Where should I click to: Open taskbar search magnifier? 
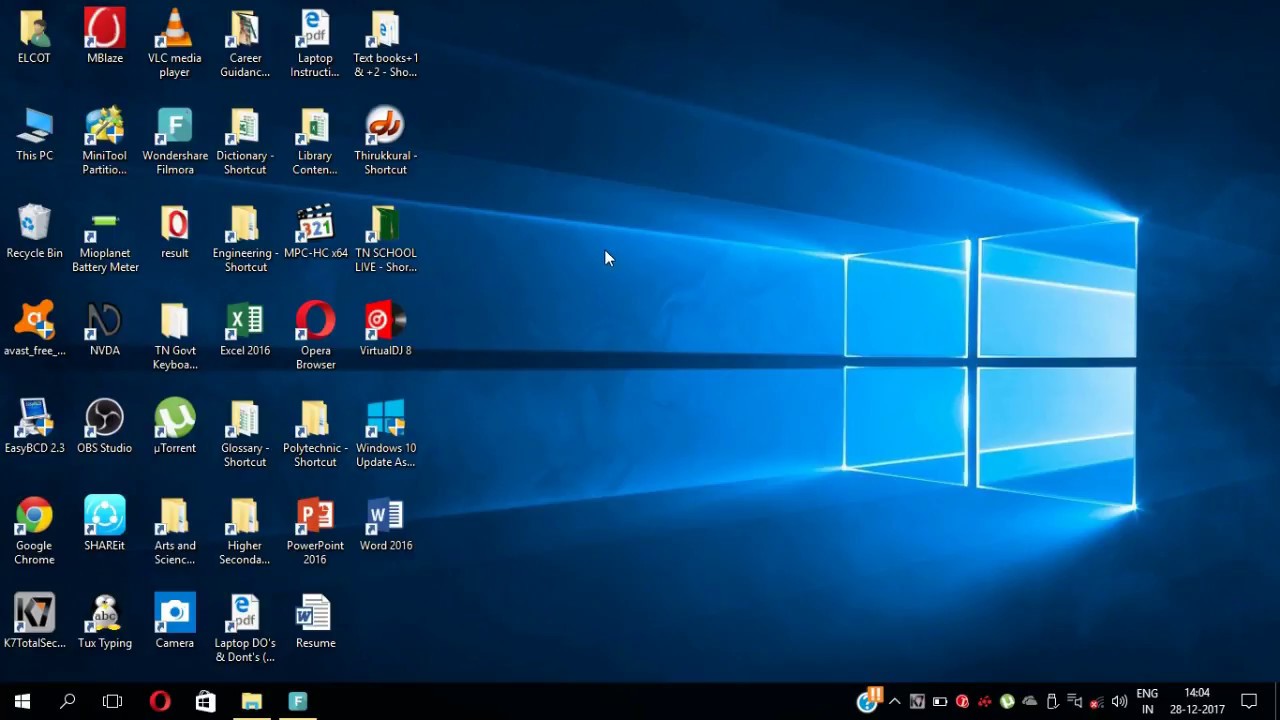(67, 701)
